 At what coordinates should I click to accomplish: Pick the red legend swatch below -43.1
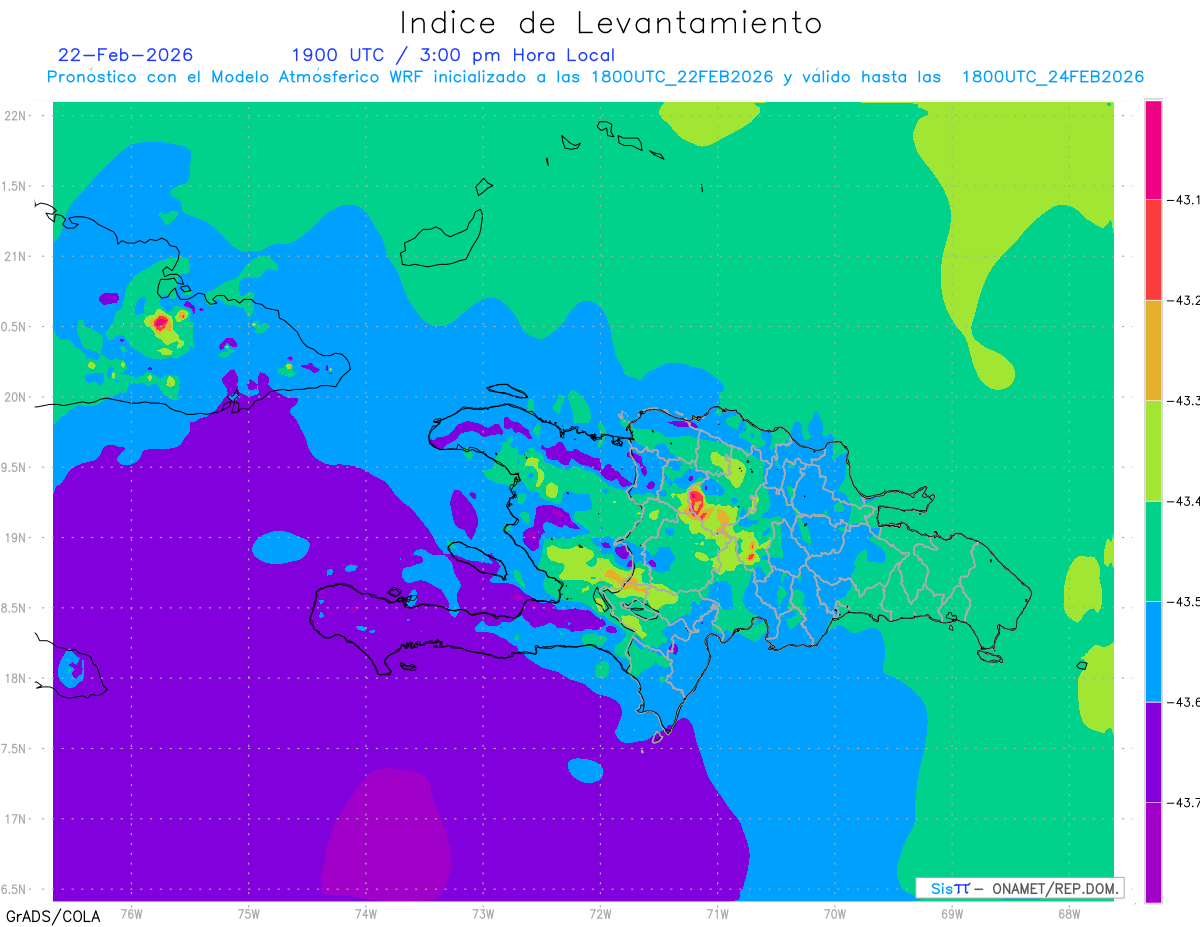pos(1153,250)
